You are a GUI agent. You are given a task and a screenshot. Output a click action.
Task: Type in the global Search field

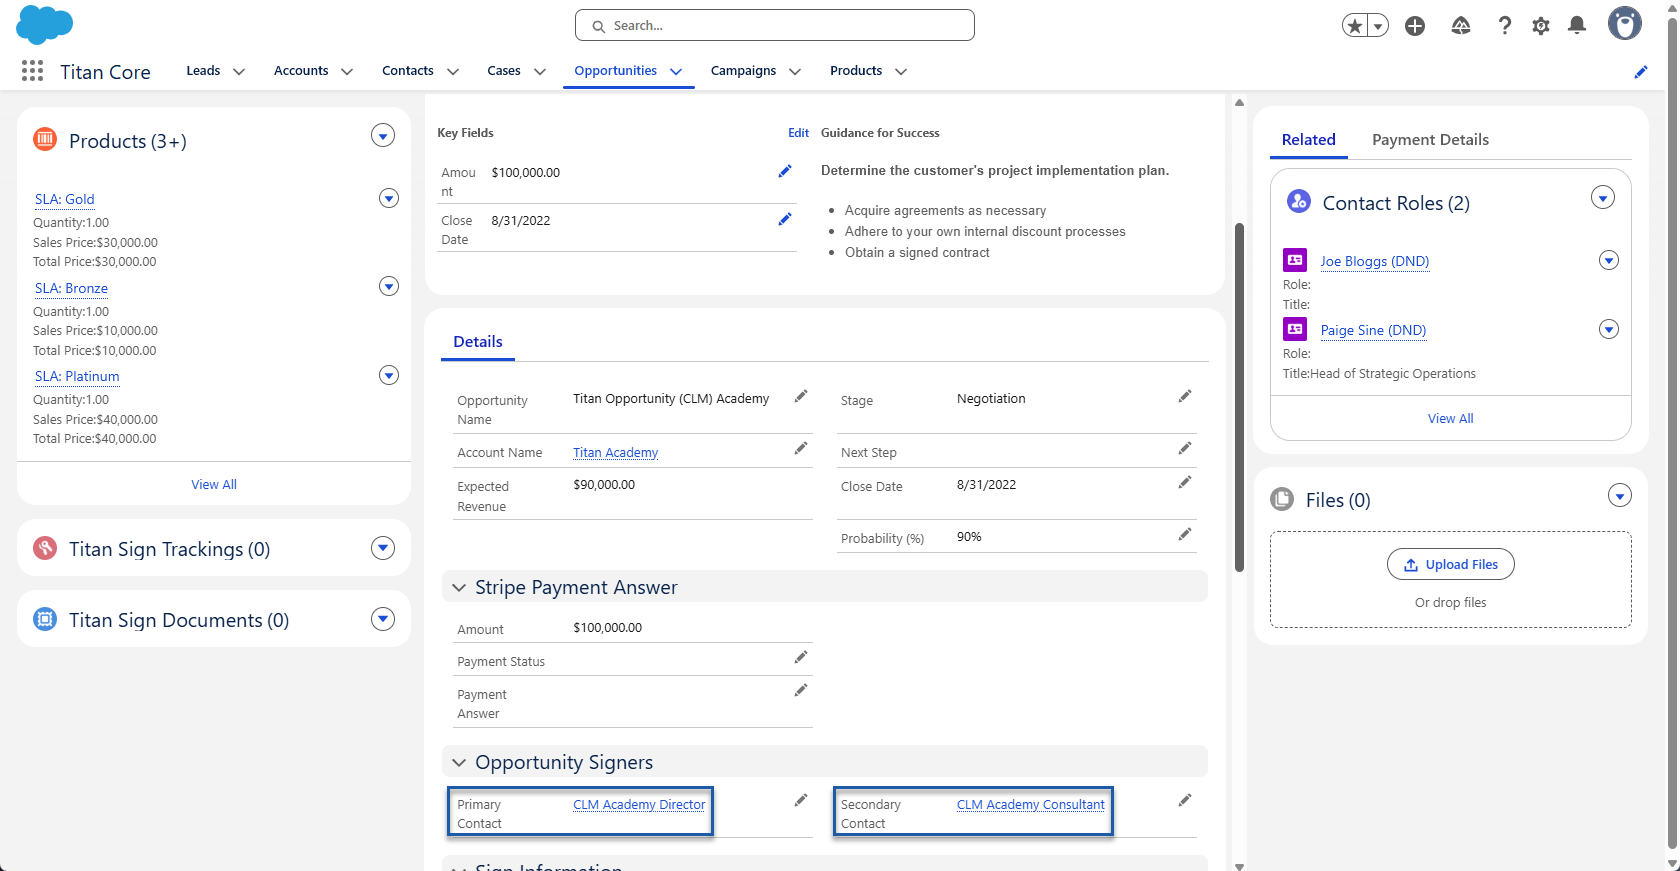775,26
